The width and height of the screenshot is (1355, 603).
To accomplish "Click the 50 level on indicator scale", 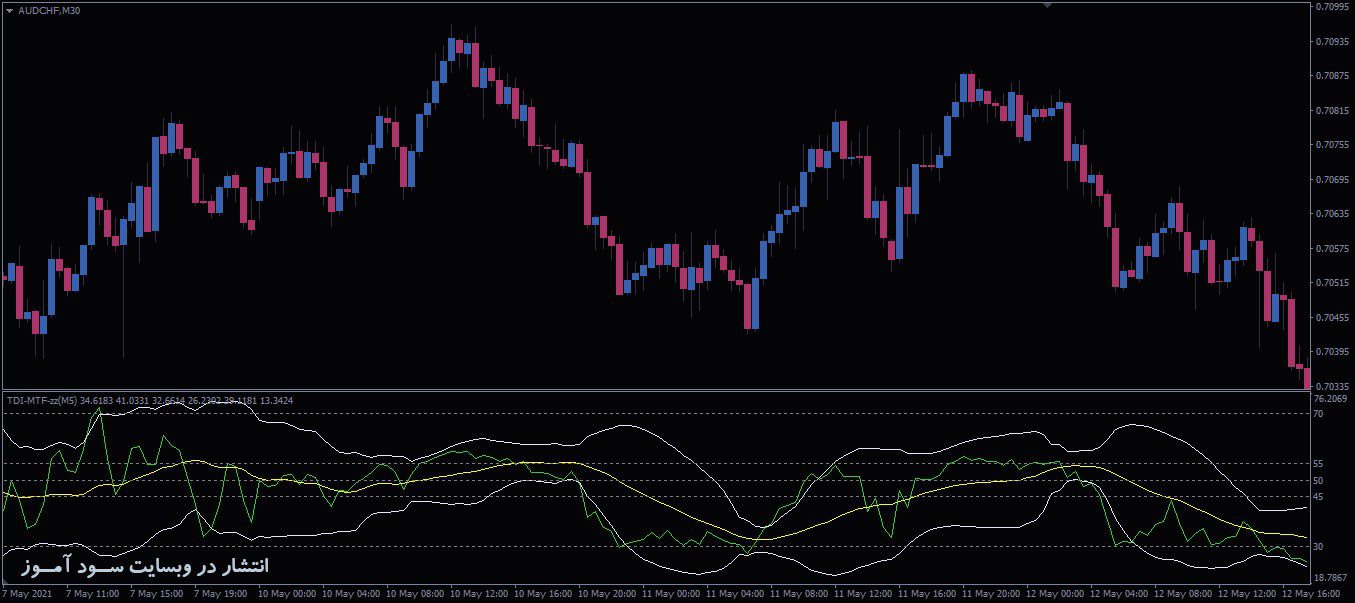I will [1318, 480].
